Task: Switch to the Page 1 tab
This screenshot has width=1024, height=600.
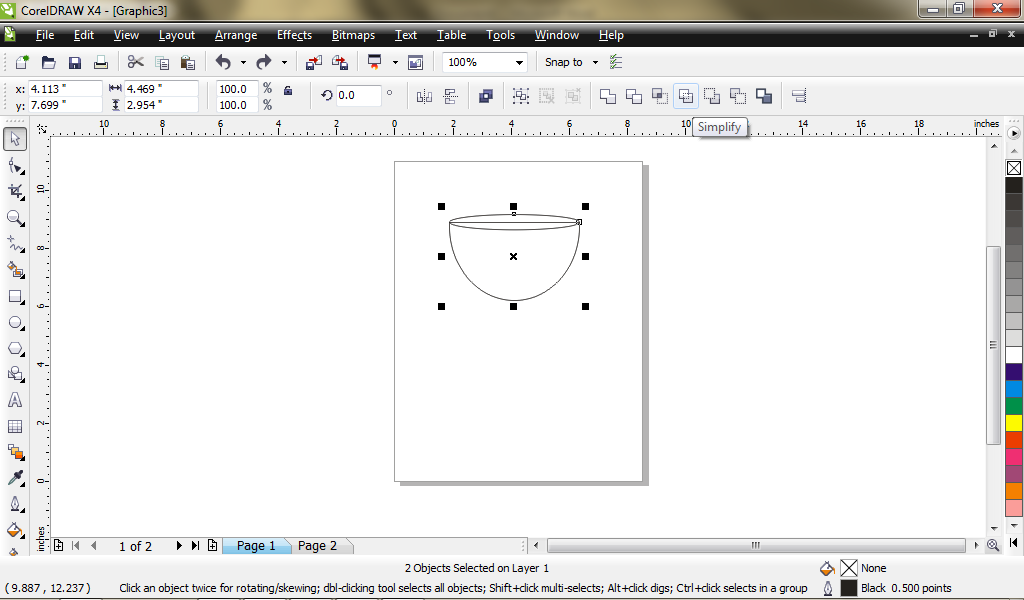Action: point(256,546)
